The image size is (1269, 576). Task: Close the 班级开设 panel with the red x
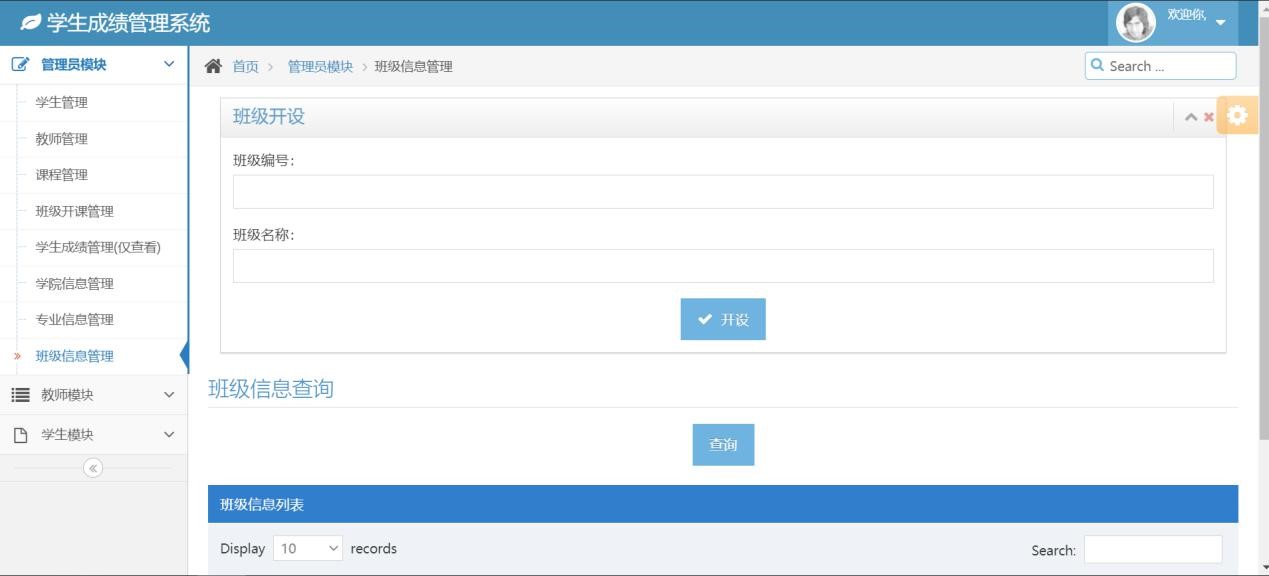pyautogui.click(x=1209, y=117)
